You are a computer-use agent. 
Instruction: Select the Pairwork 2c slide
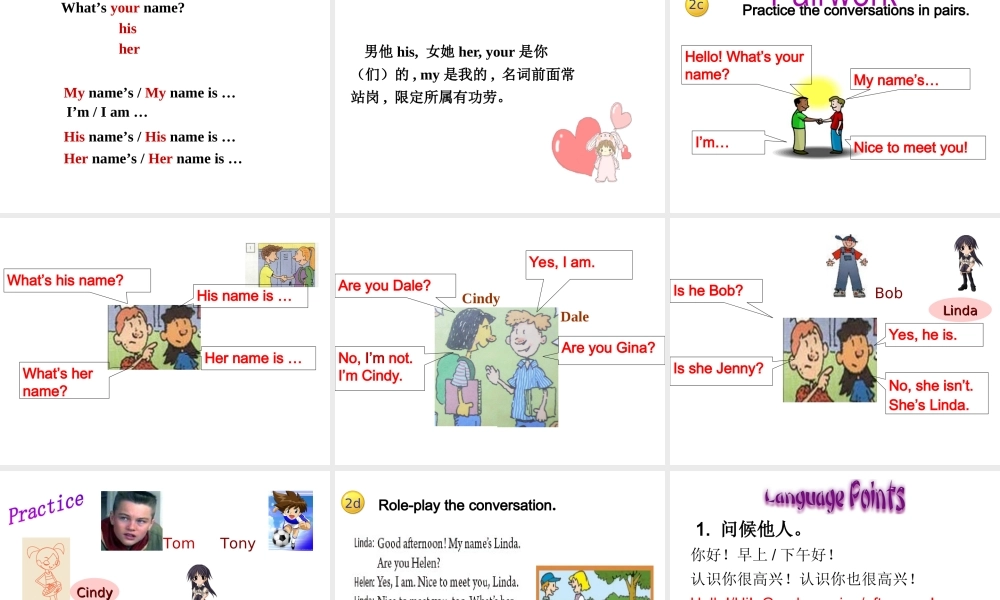tap(835, 106)
